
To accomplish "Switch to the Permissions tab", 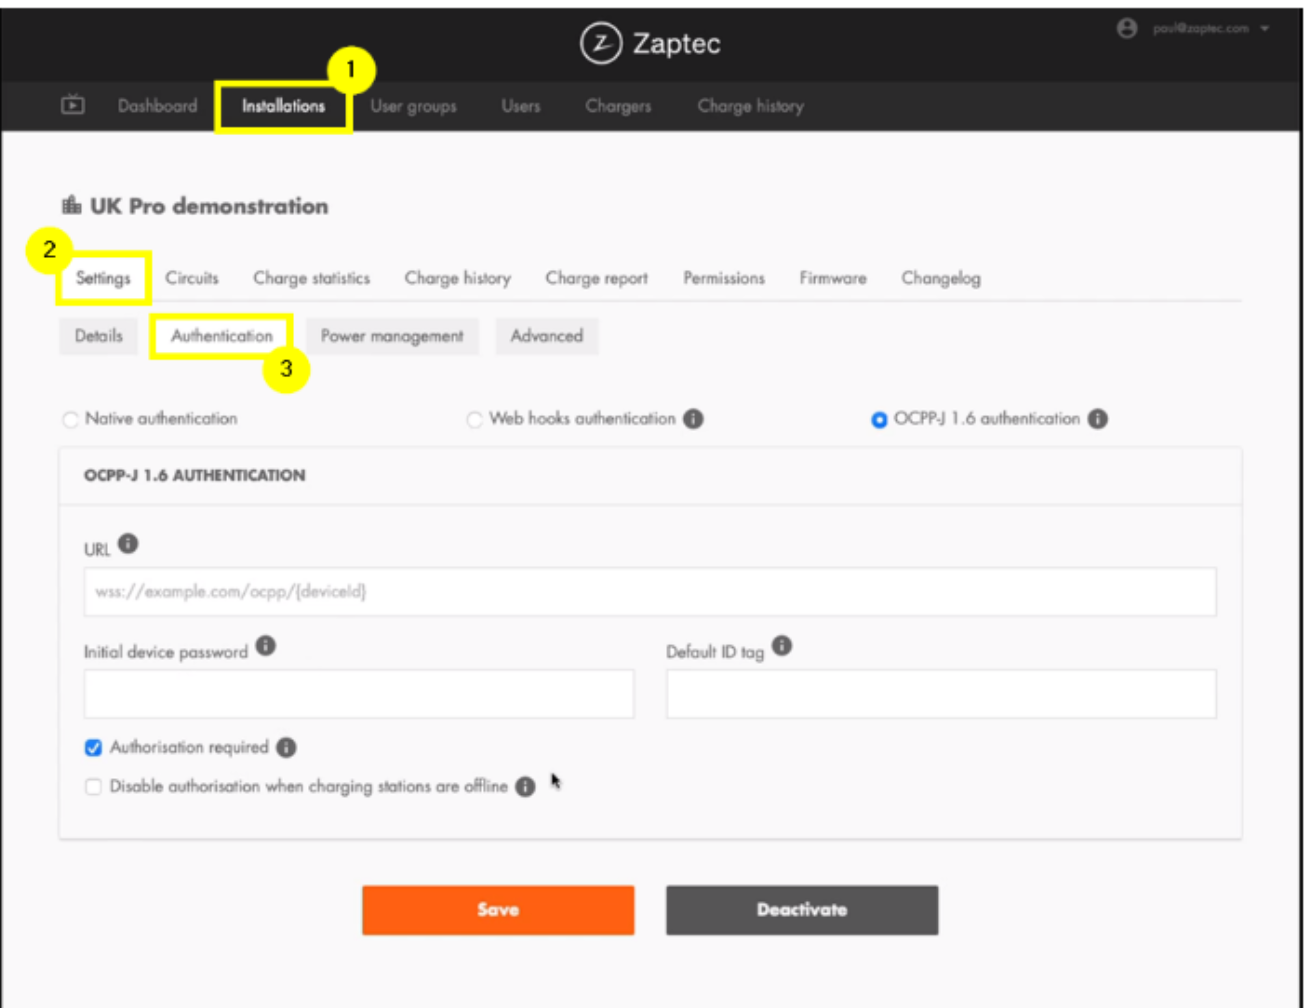I will click(x=724, y=278).
